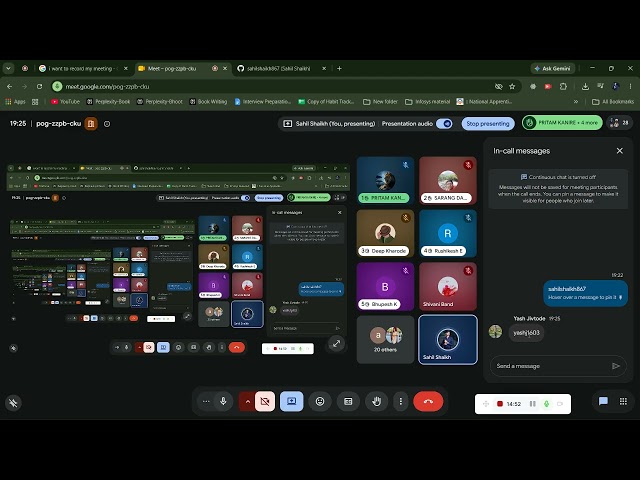Screen dimensions: 640x480
Task: Click the red recorder extension icon in toolbar
Action: pos(548,87)
